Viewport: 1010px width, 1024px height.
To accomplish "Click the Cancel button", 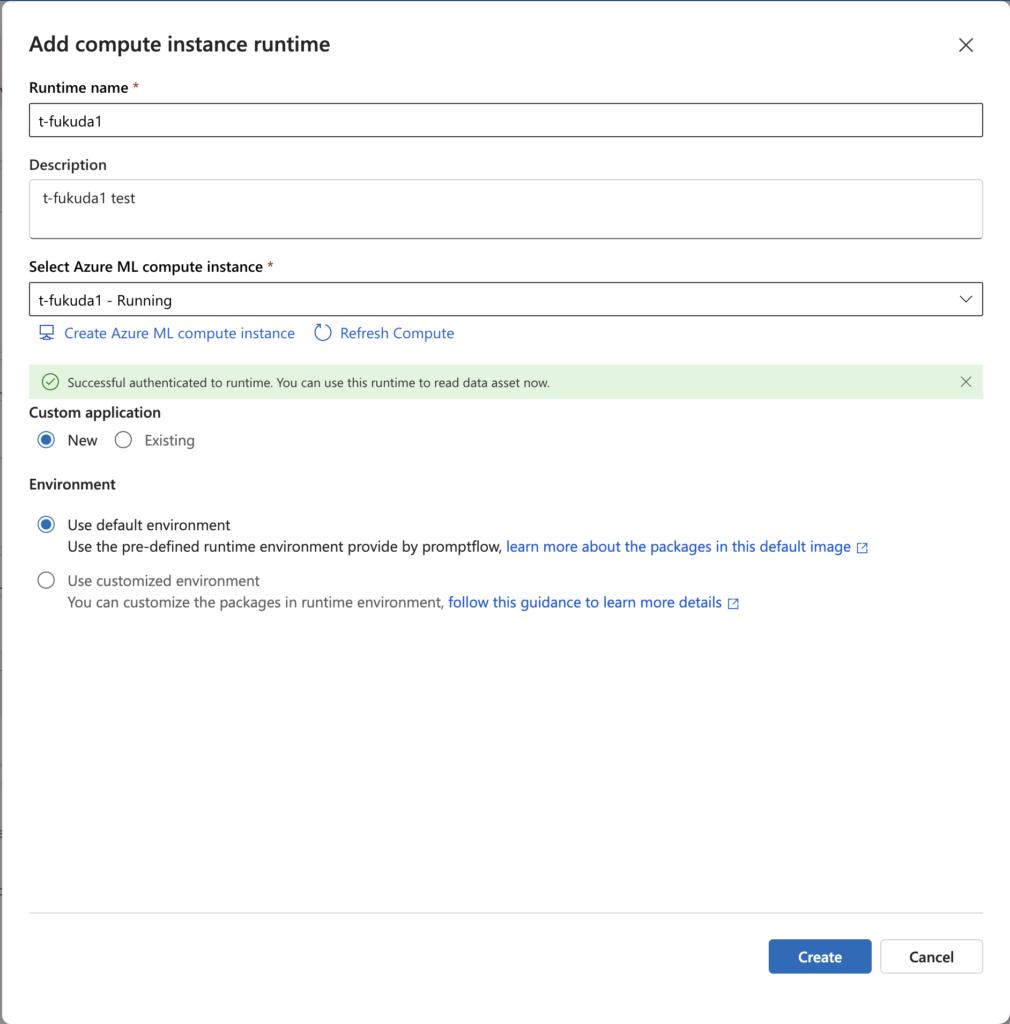I will coord(931,957).
